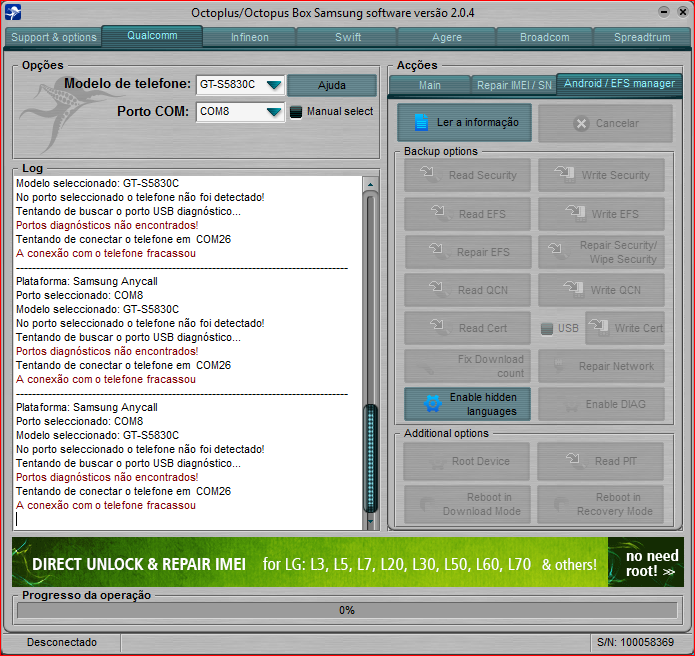Click the operation progress bar at 0%
This screenshot has width=695, height=656.
347,610
